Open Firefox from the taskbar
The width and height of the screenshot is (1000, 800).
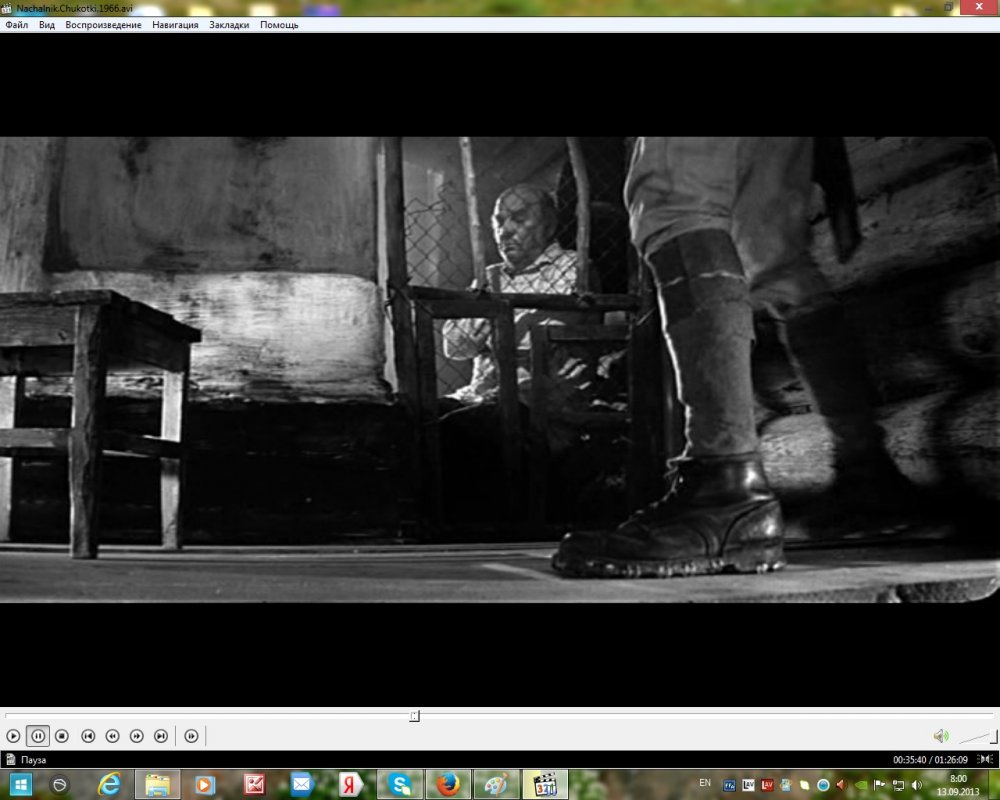(448, 785)
